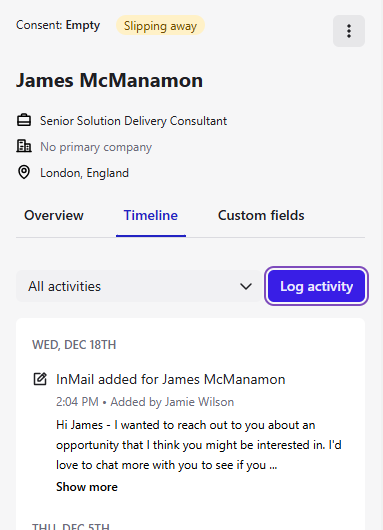Click the Log activity button

click(x=316, y=286)
